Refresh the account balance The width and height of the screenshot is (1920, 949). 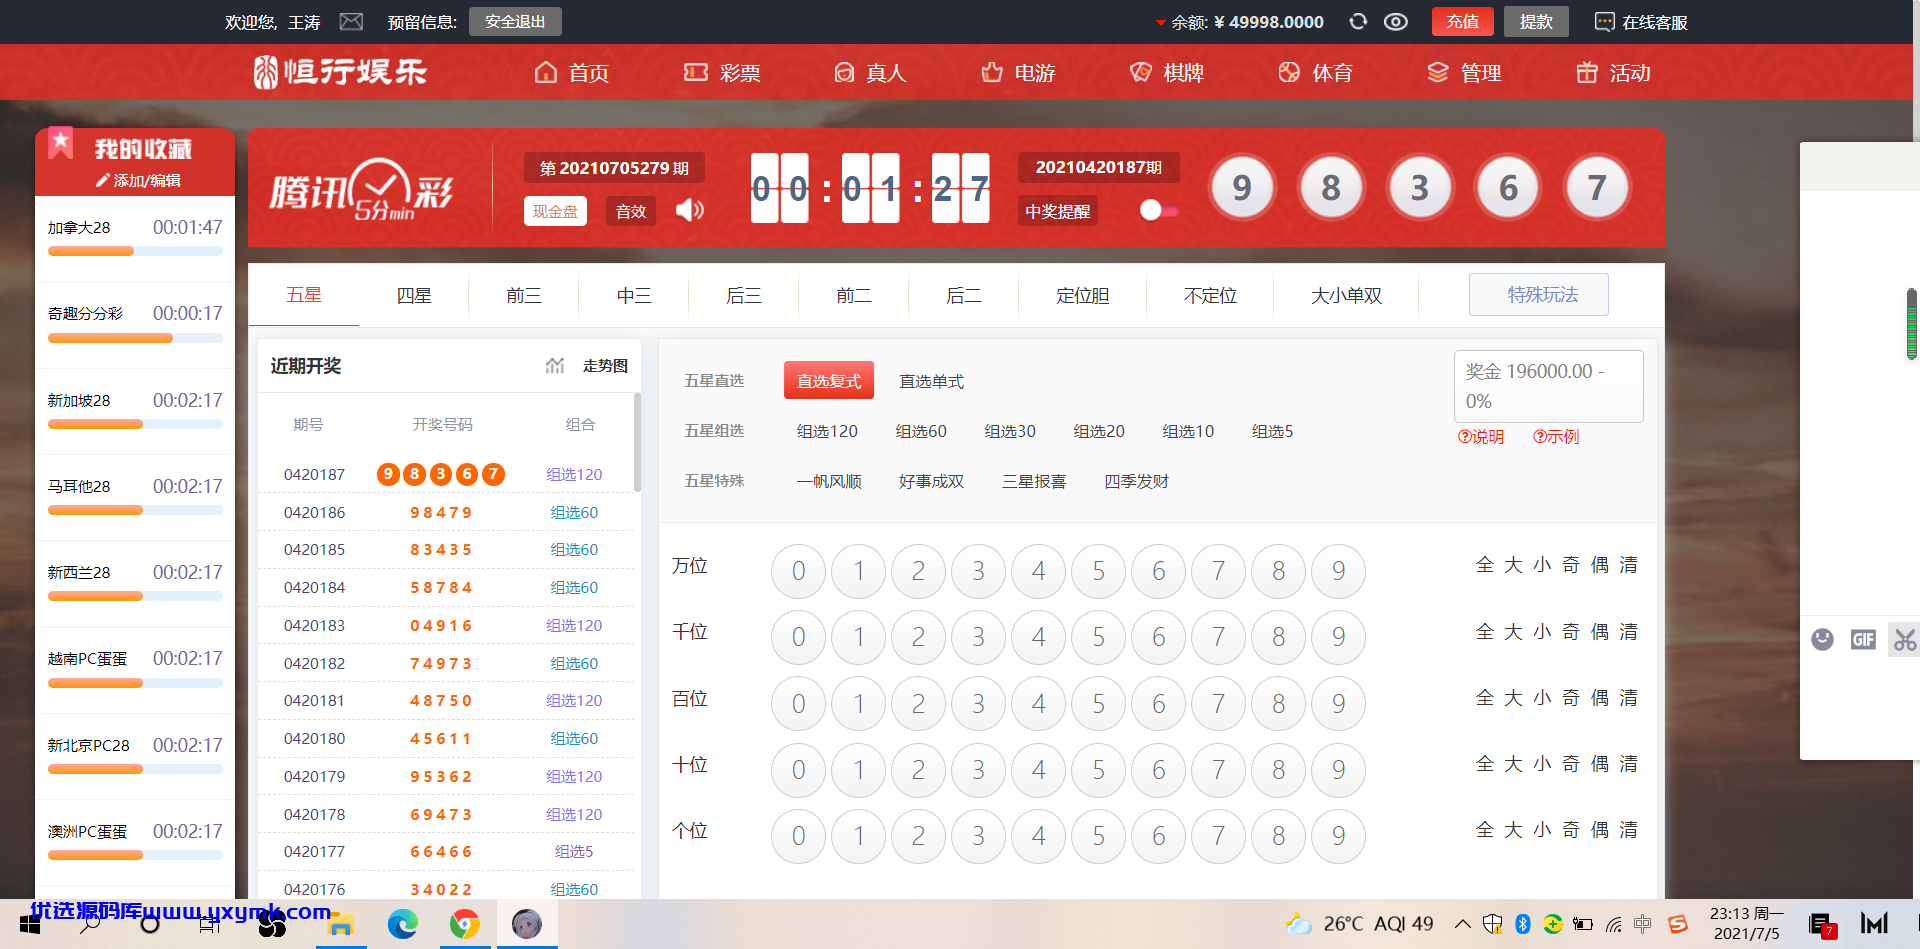1358,21
